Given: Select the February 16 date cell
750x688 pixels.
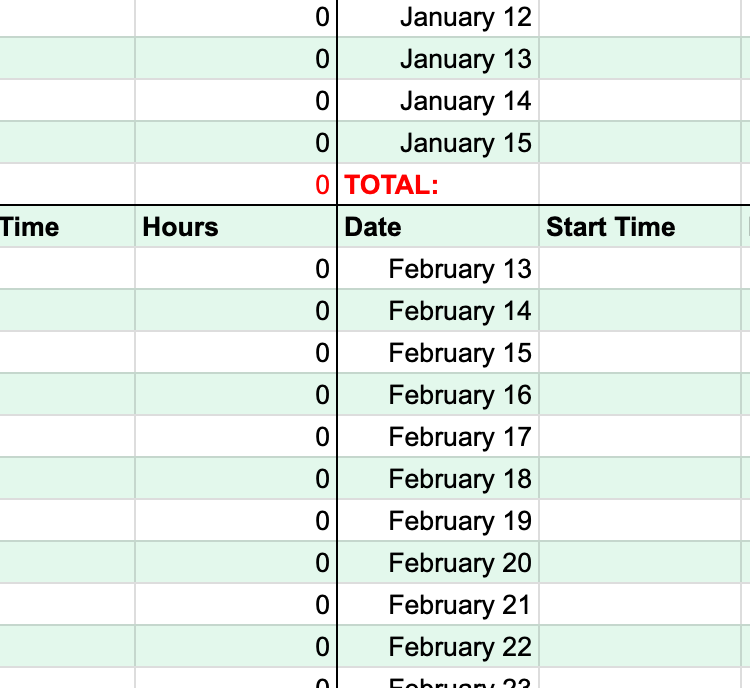Looking at the screenshot, I should pos(440,395).
